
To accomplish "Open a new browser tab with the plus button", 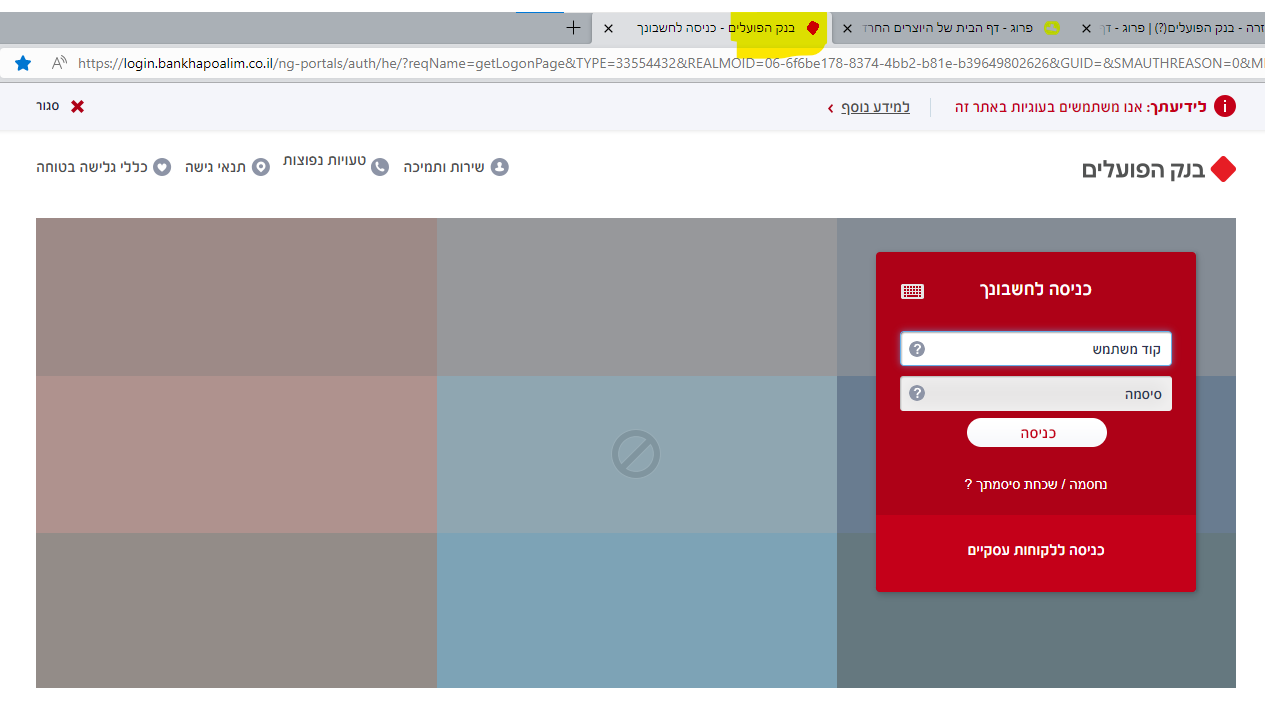I will click(573, 28).
